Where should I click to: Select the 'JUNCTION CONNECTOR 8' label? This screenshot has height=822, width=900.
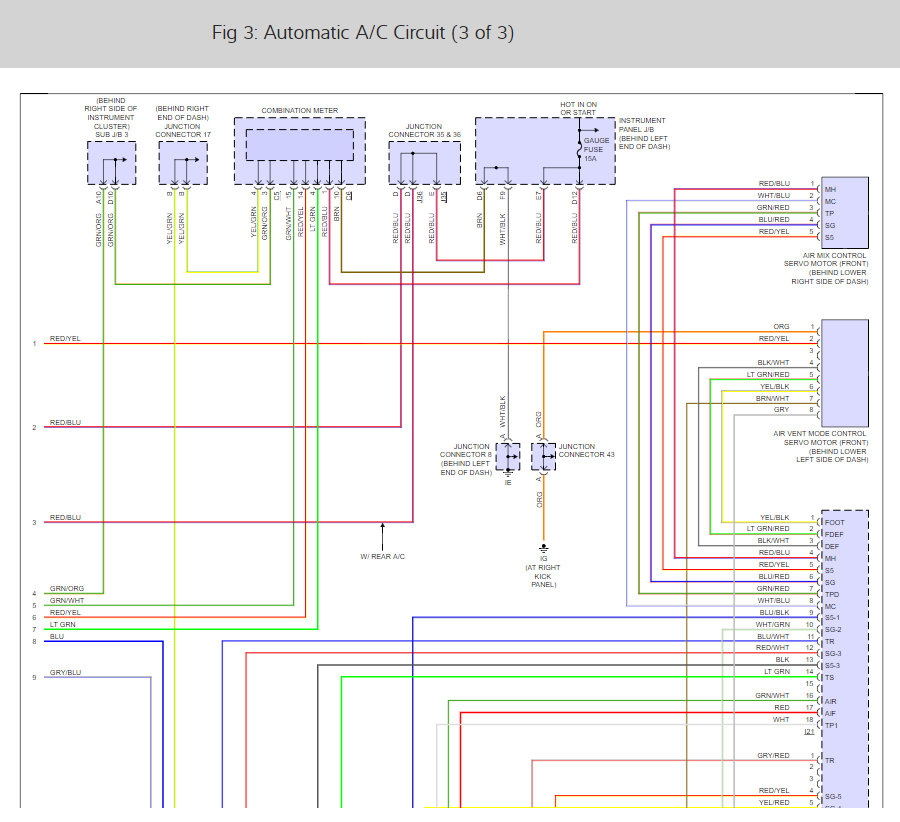point(465,450)
